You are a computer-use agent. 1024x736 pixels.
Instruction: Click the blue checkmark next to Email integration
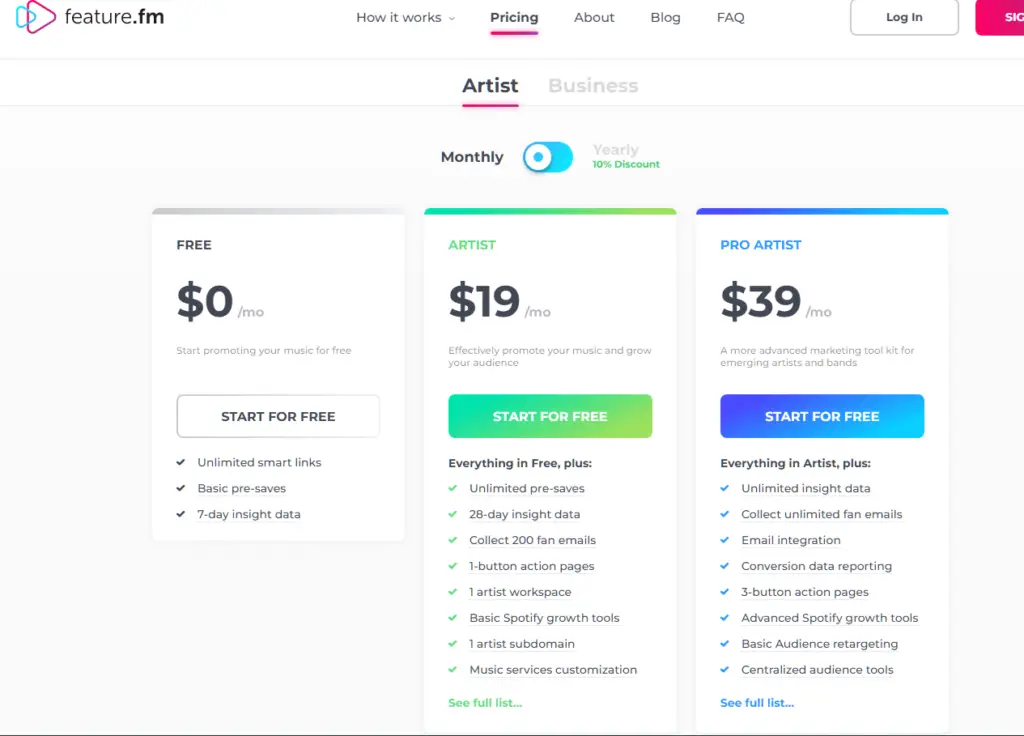click(724, 540)
